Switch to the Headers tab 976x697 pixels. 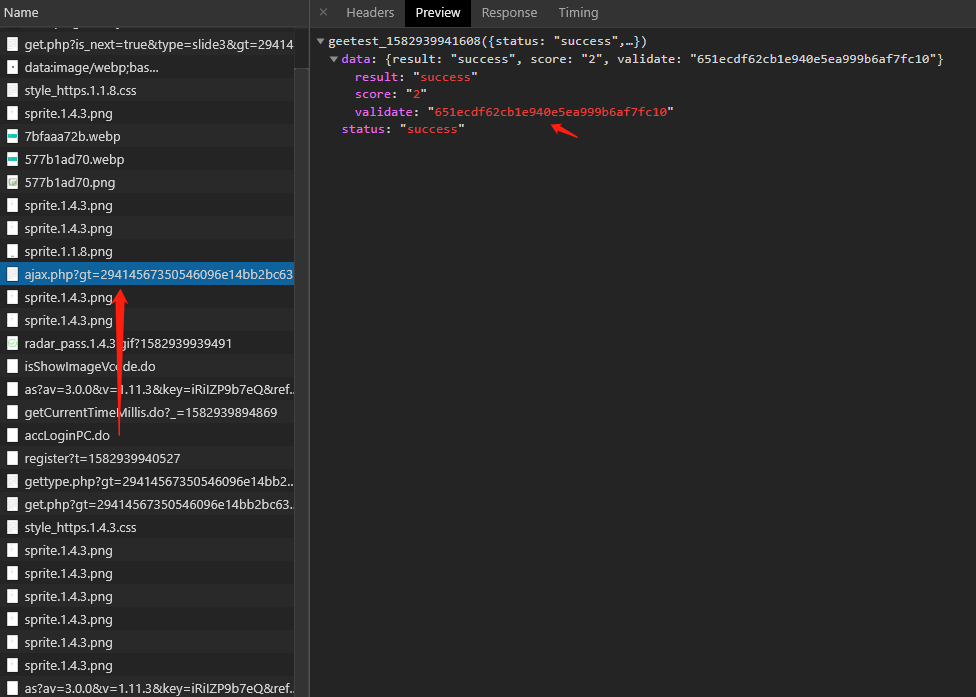click(370, 12)
